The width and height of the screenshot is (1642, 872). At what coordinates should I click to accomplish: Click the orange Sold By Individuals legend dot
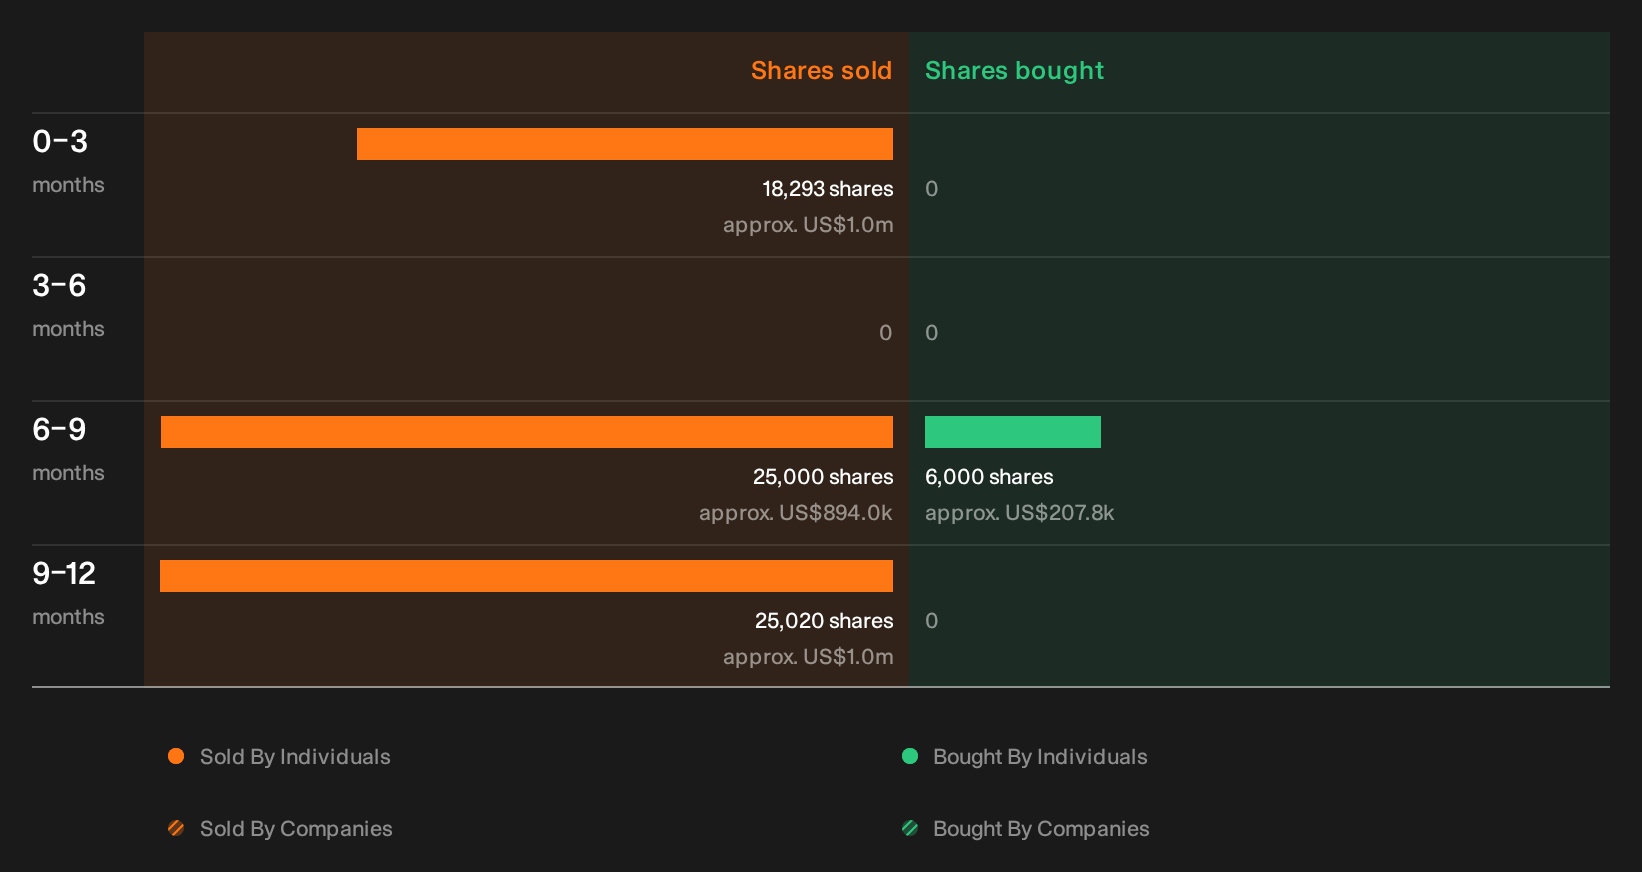coord(176,756)
